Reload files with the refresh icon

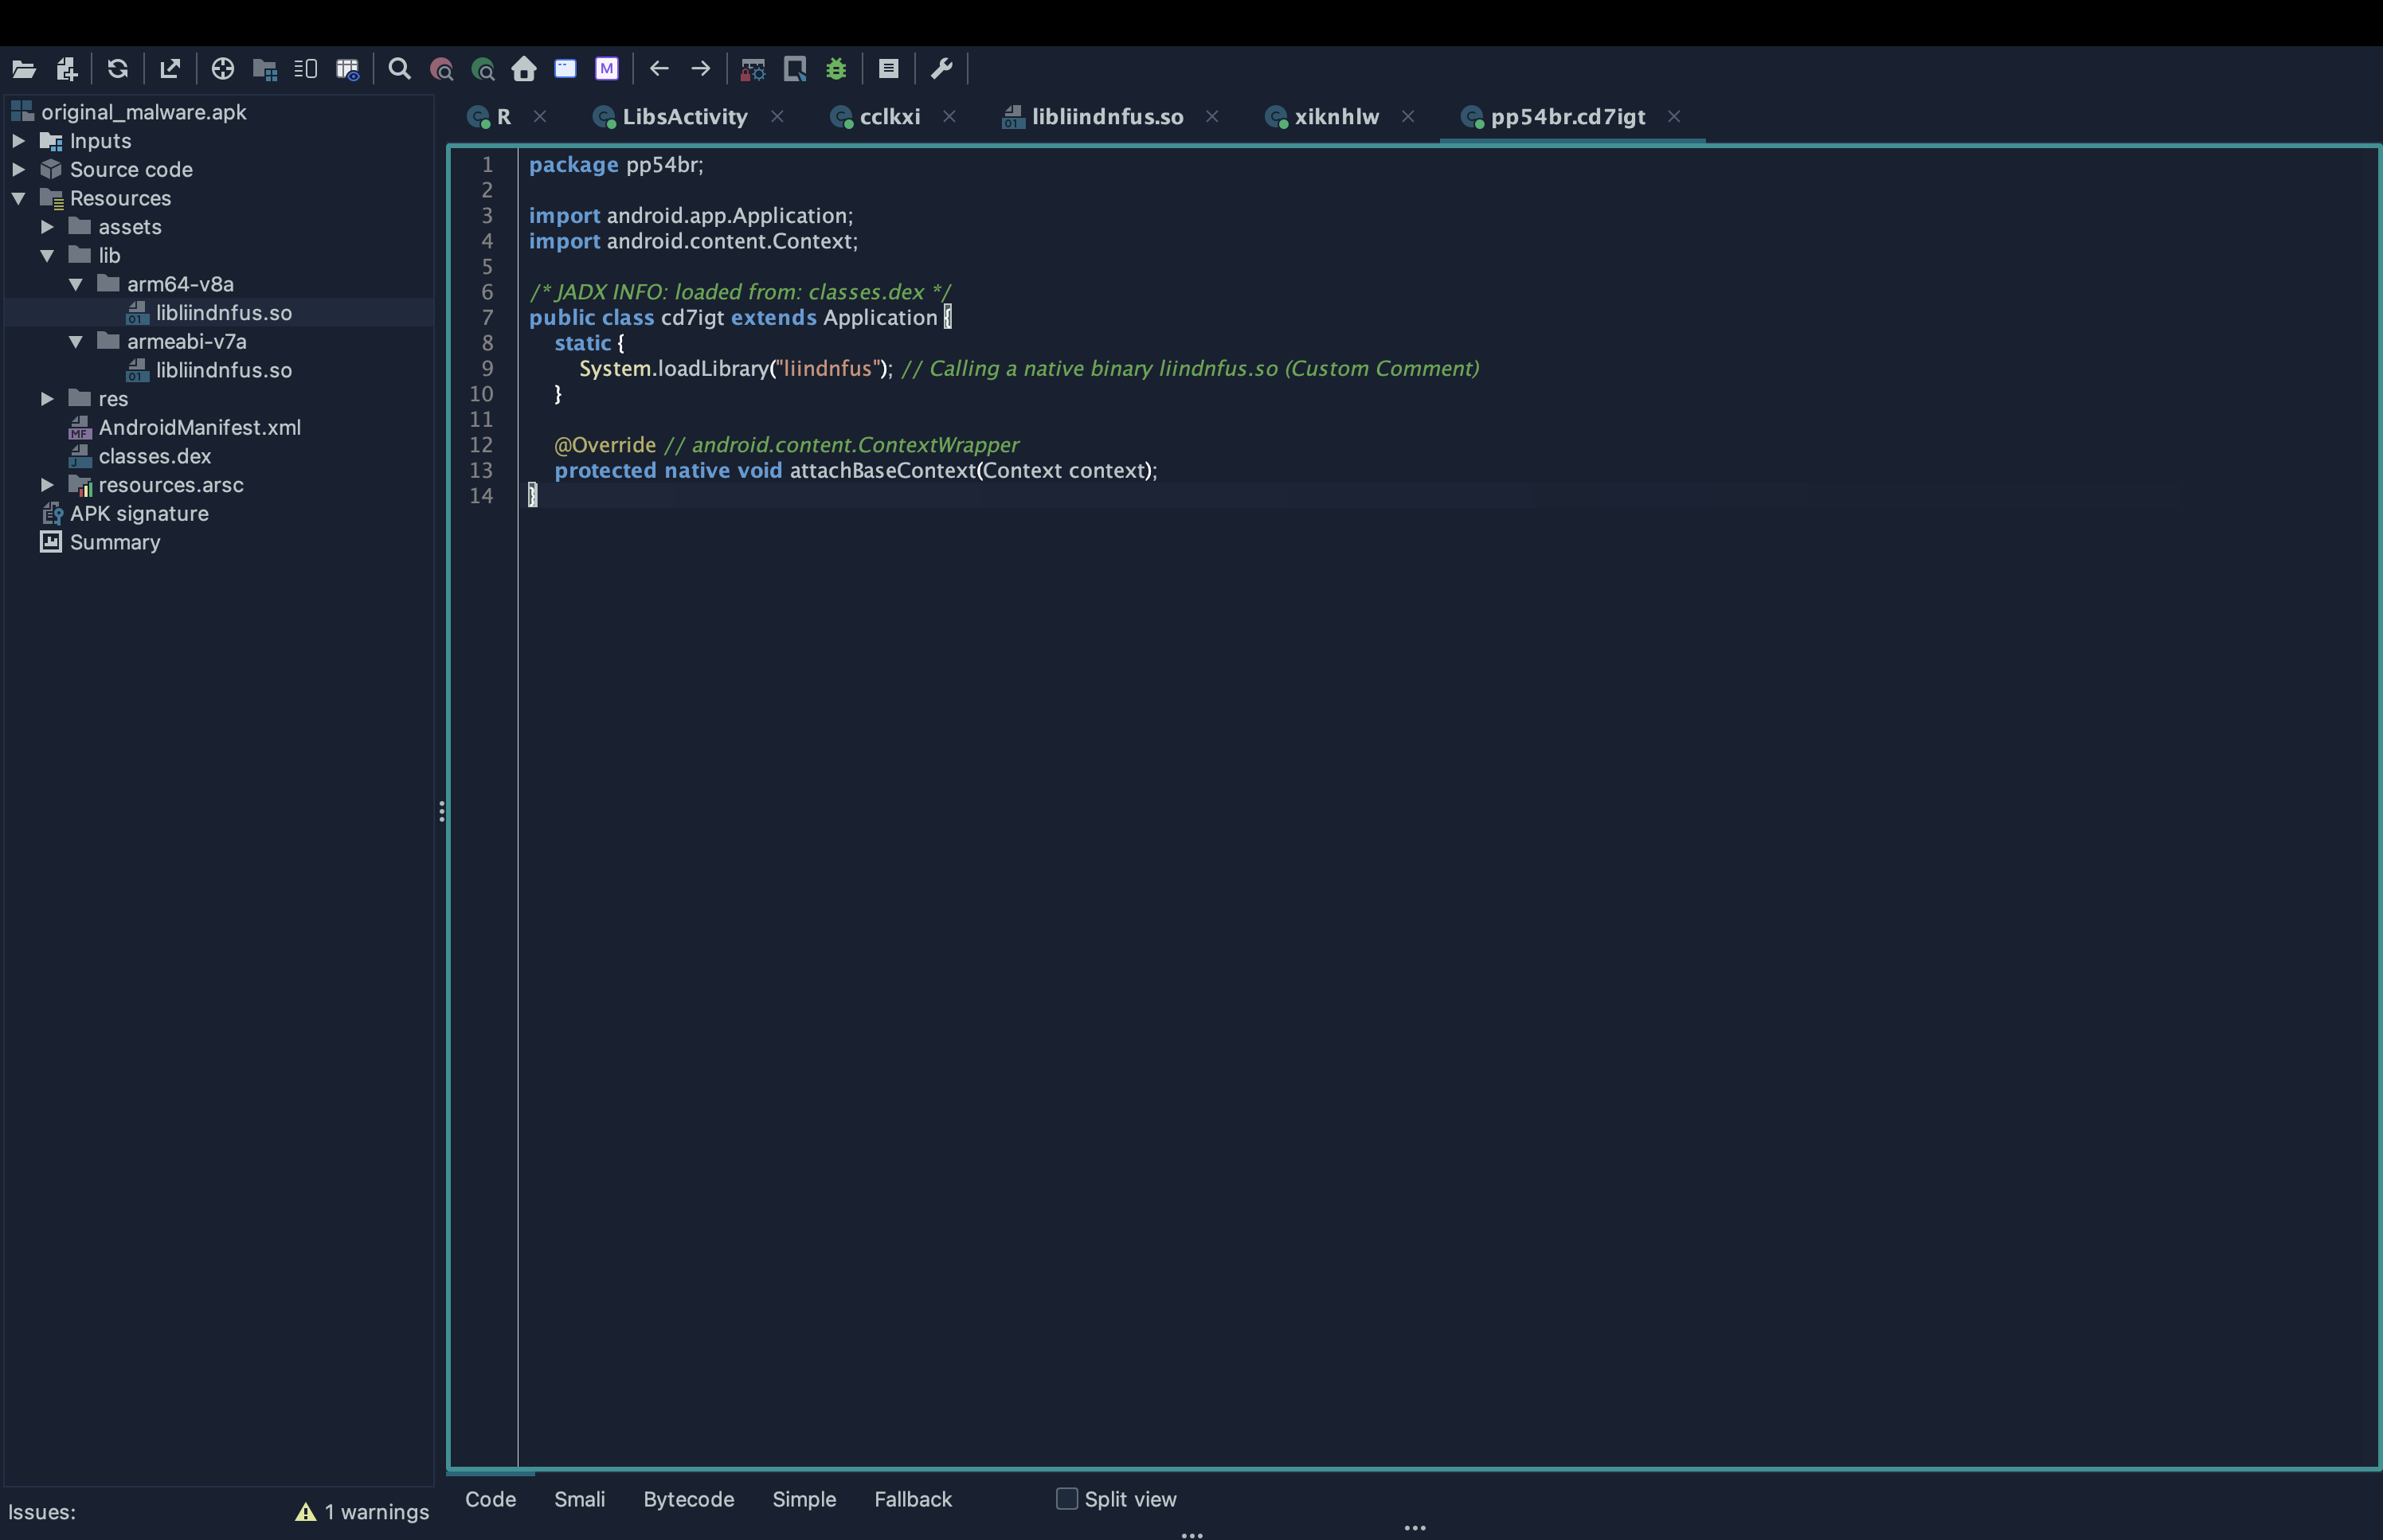118,69
